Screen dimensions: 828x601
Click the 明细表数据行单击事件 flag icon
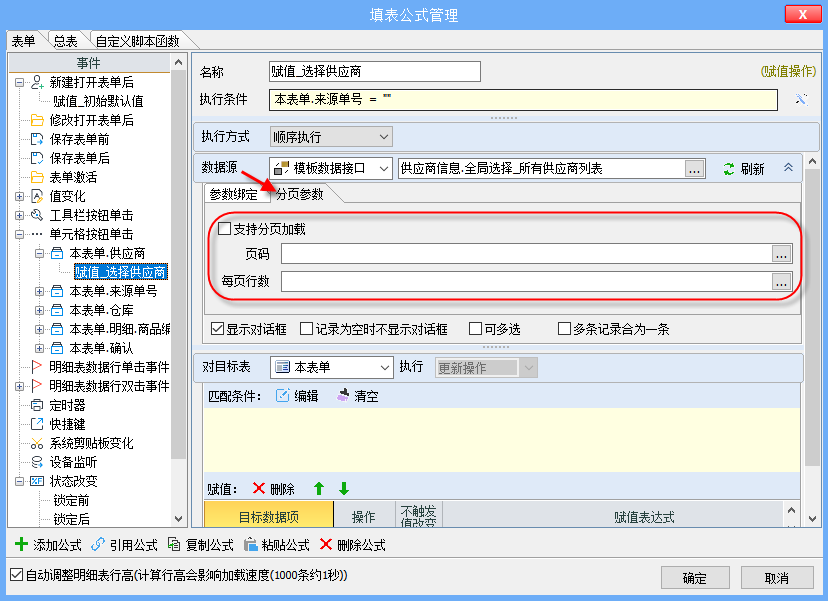37,367
